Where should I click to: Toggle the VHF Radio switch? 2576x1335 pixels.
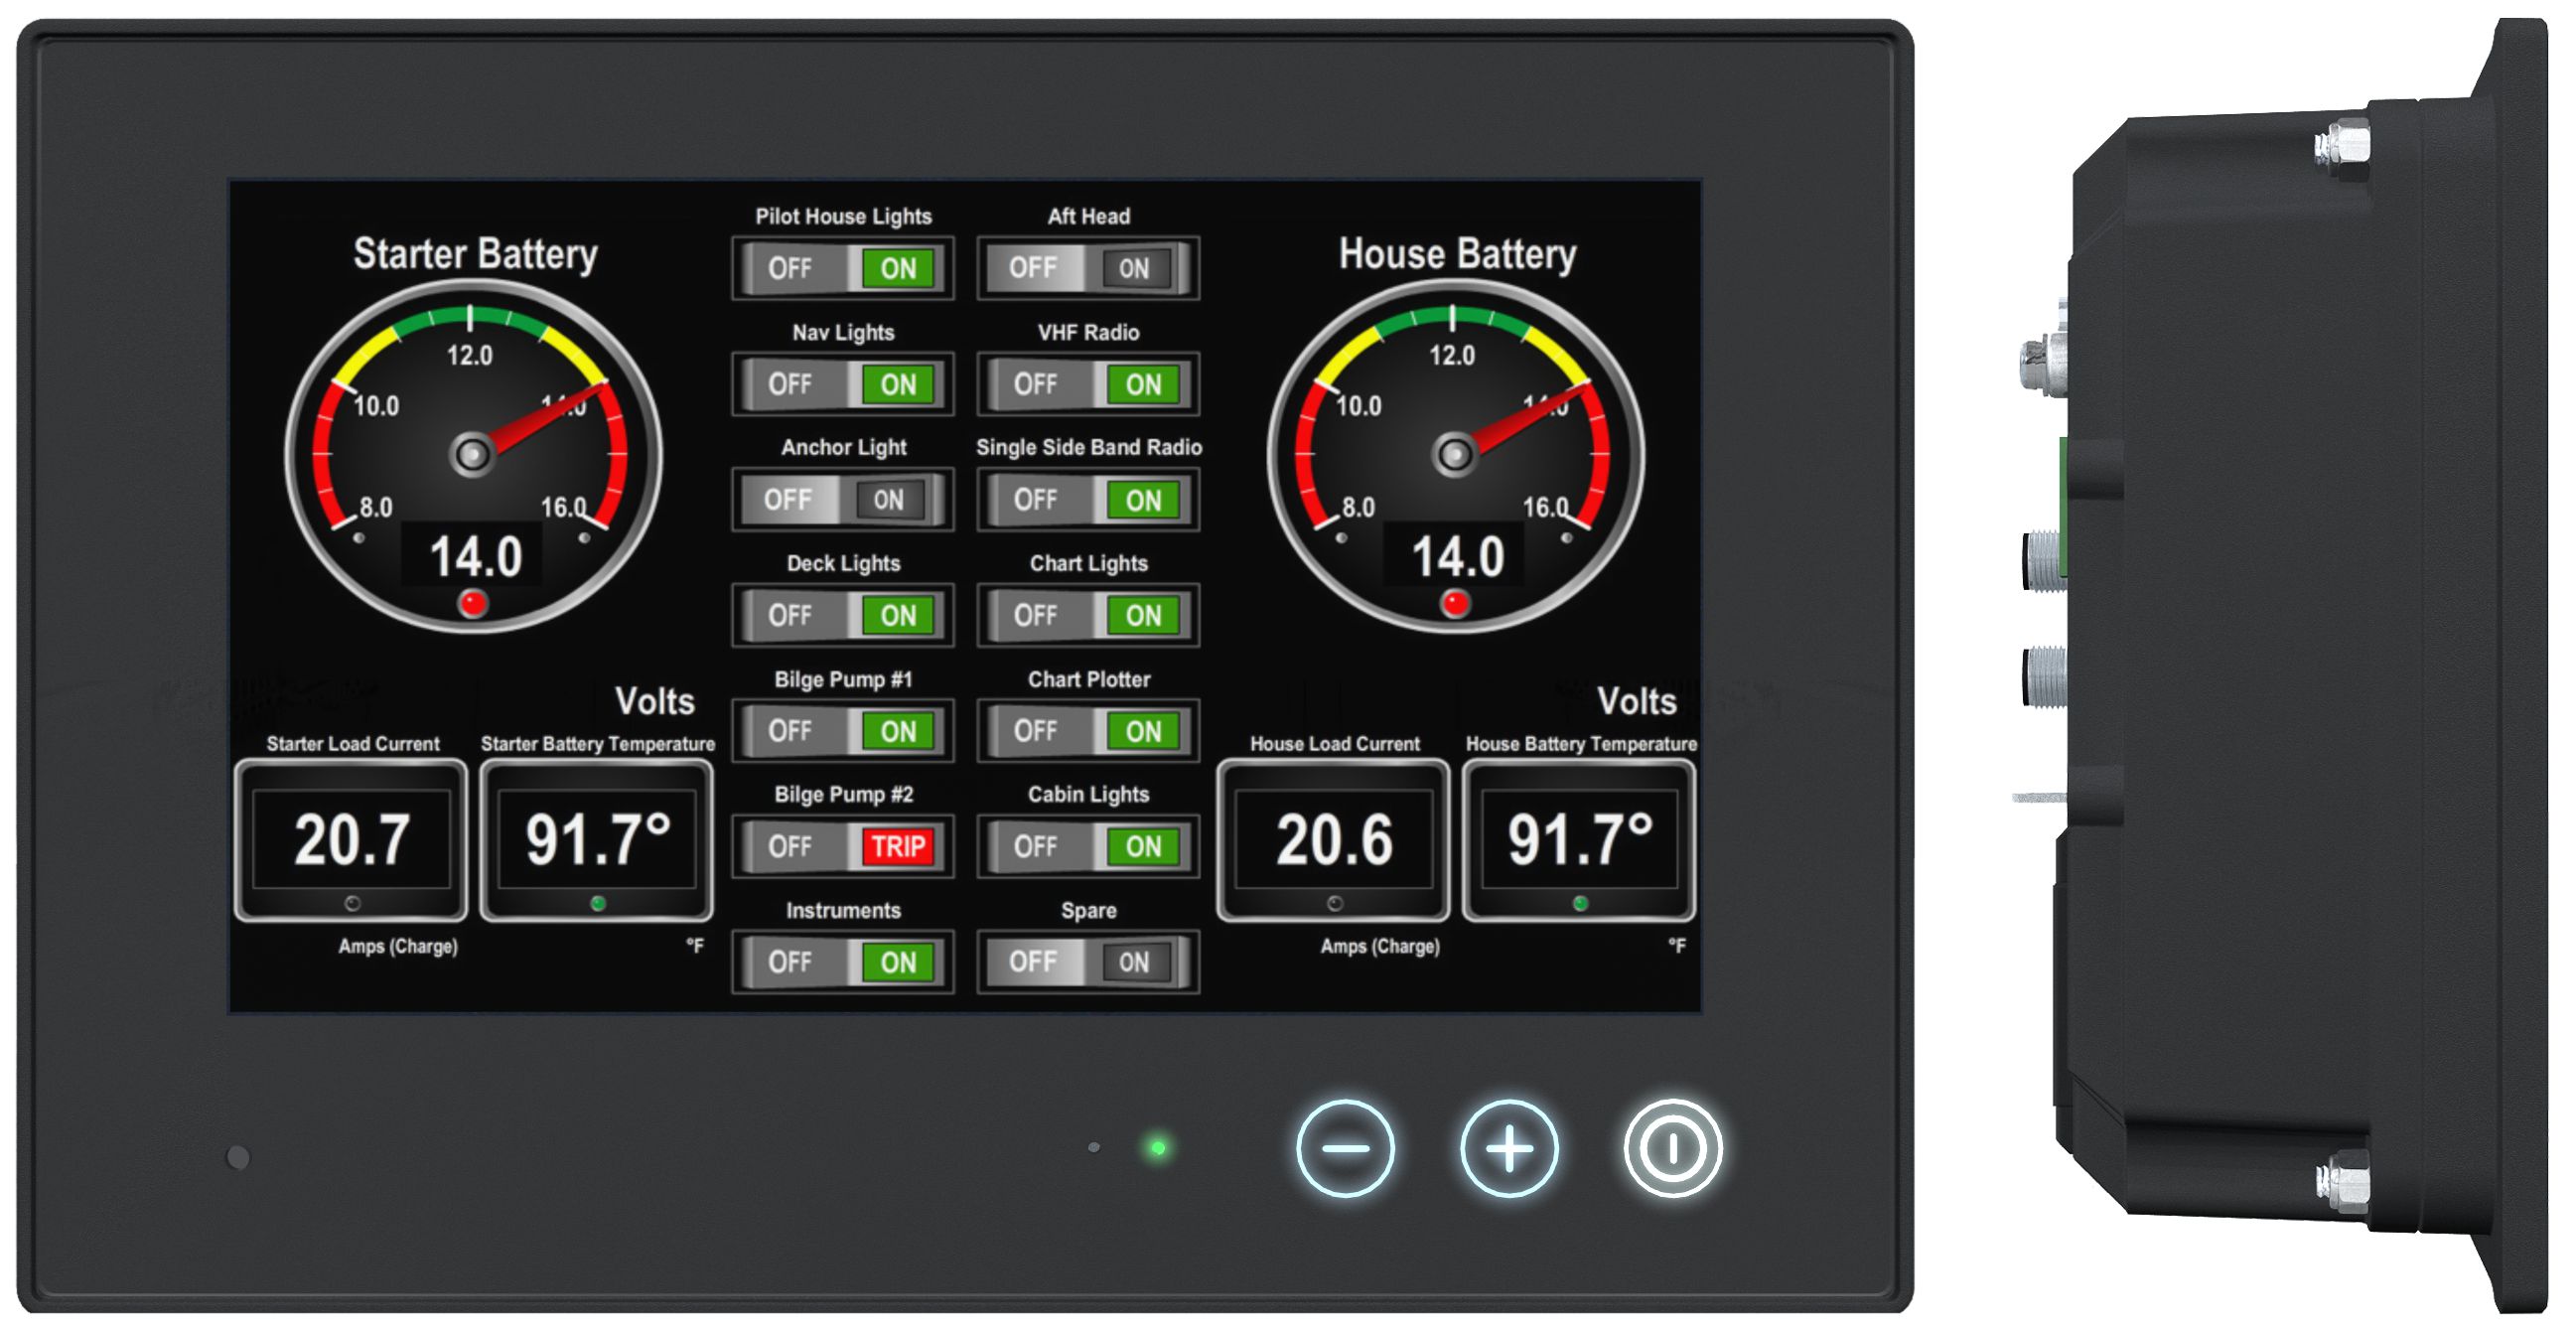coord(1088,384)
